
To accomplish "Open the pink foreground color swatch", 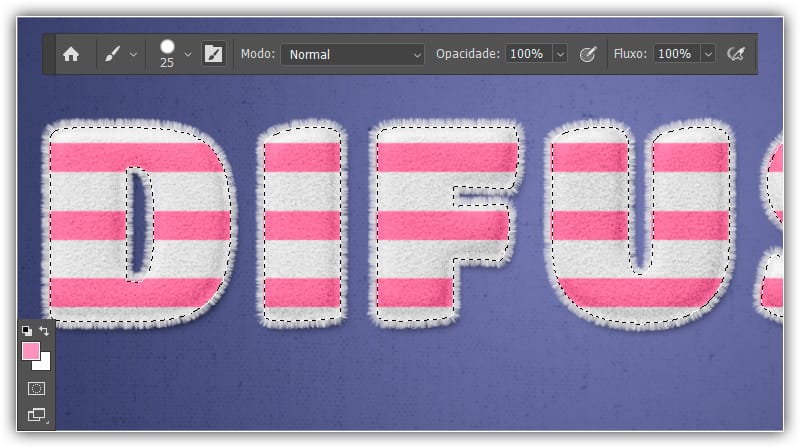I will point(30,351).
